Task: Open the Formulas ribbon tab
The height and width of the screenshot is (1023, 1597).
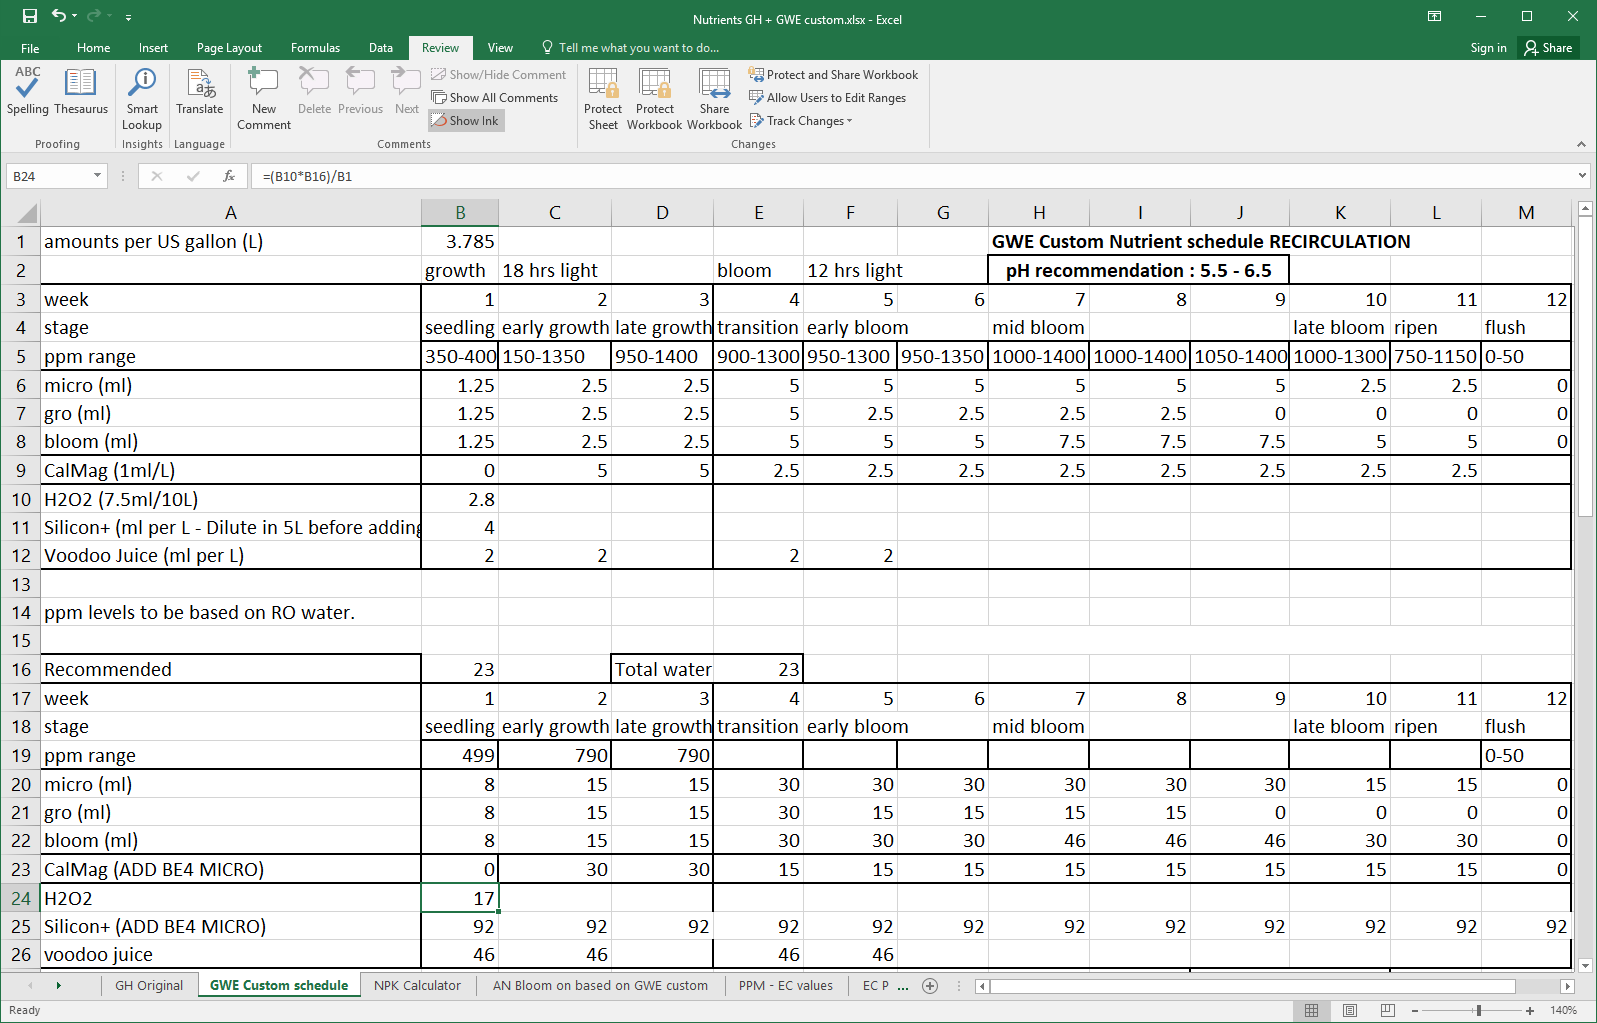Action: [315, 48]
